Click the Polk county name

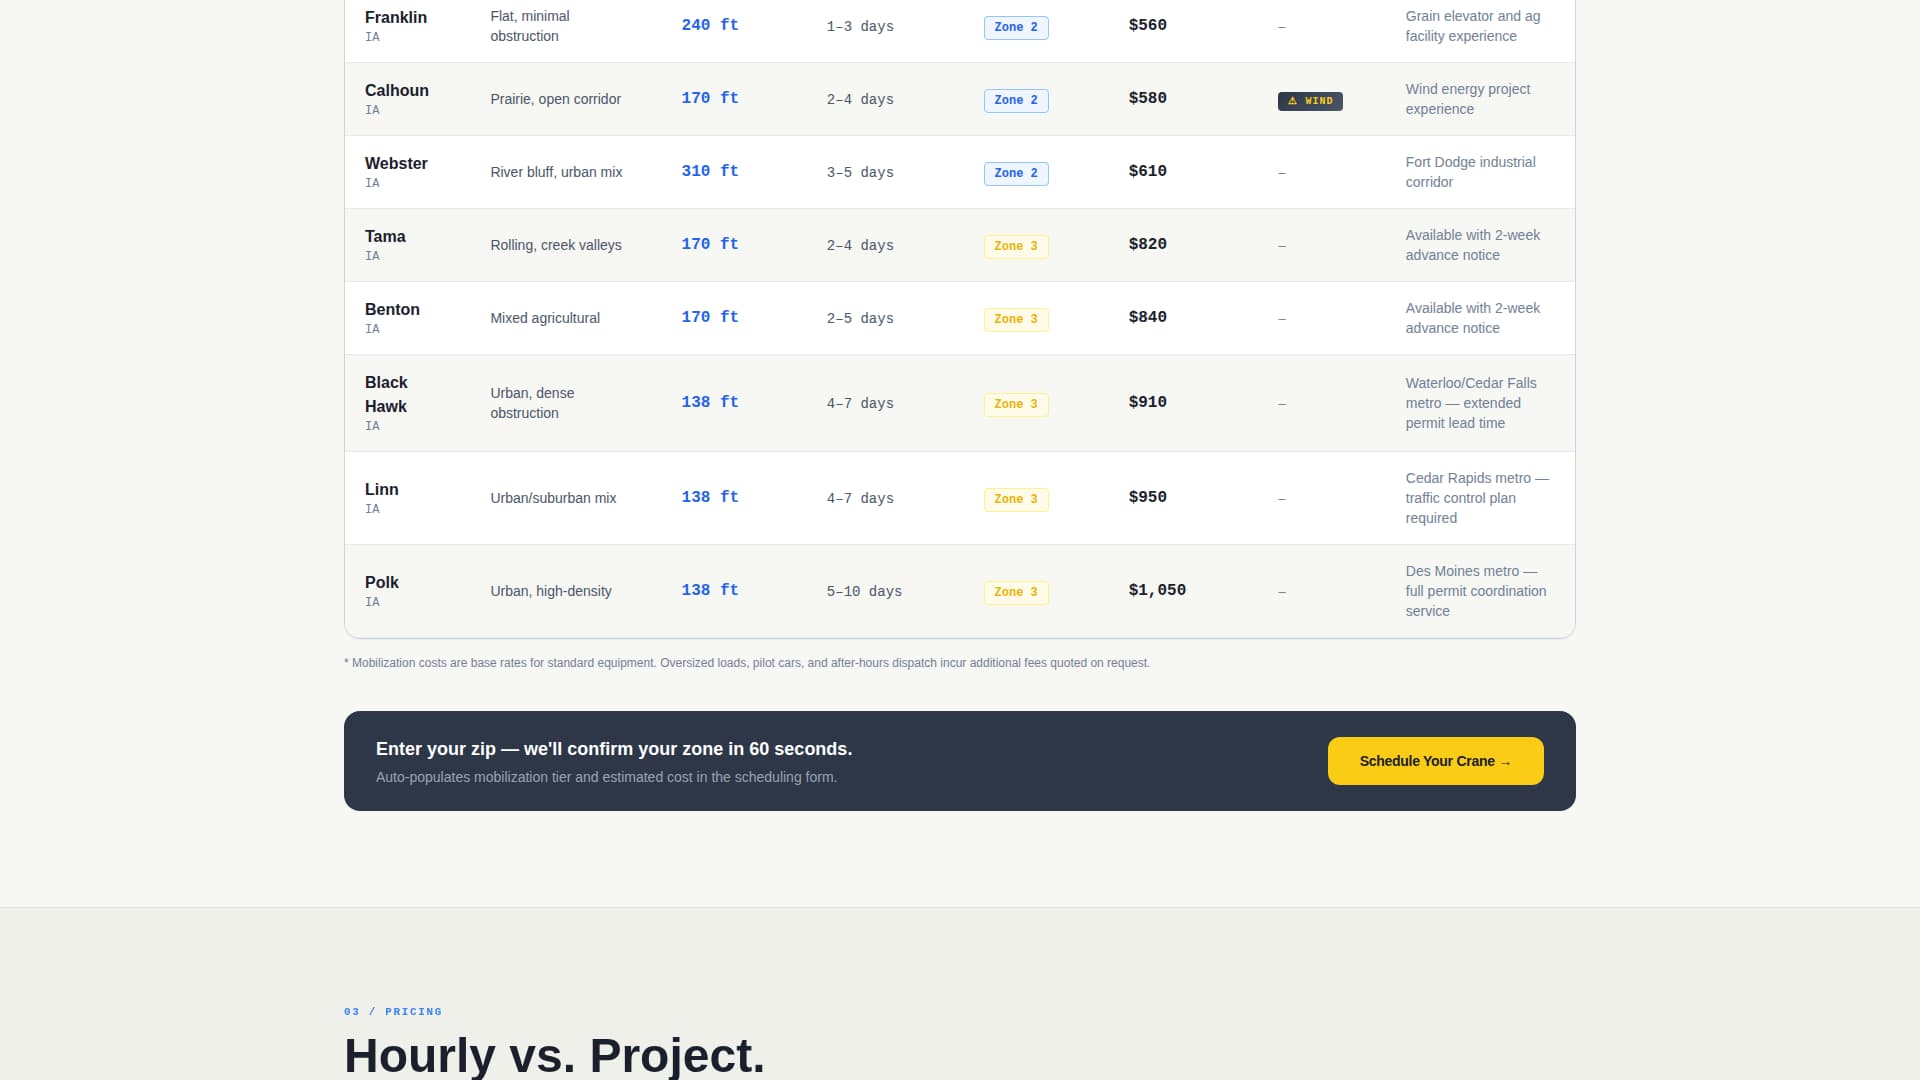pos(382,582)
